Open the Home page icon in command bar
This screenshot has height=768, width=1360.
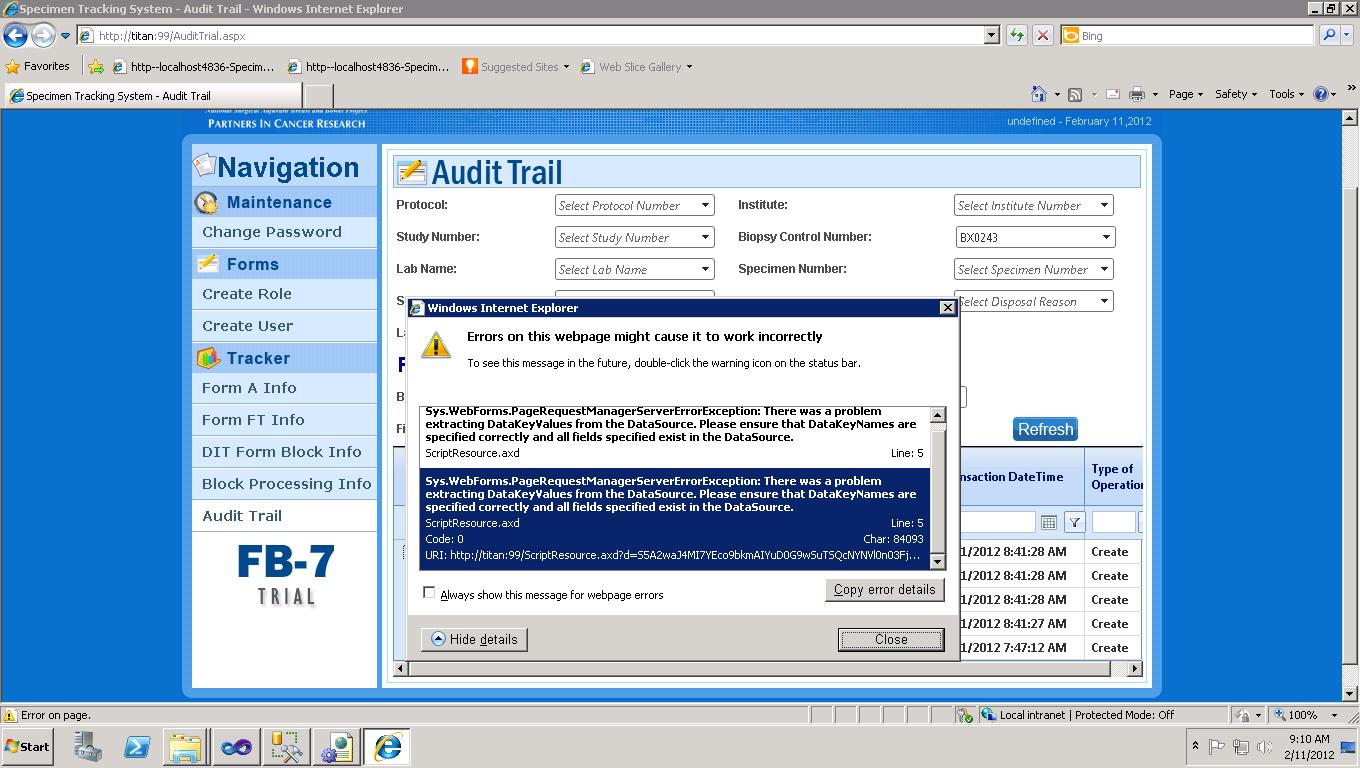[x=1039, y=94]
